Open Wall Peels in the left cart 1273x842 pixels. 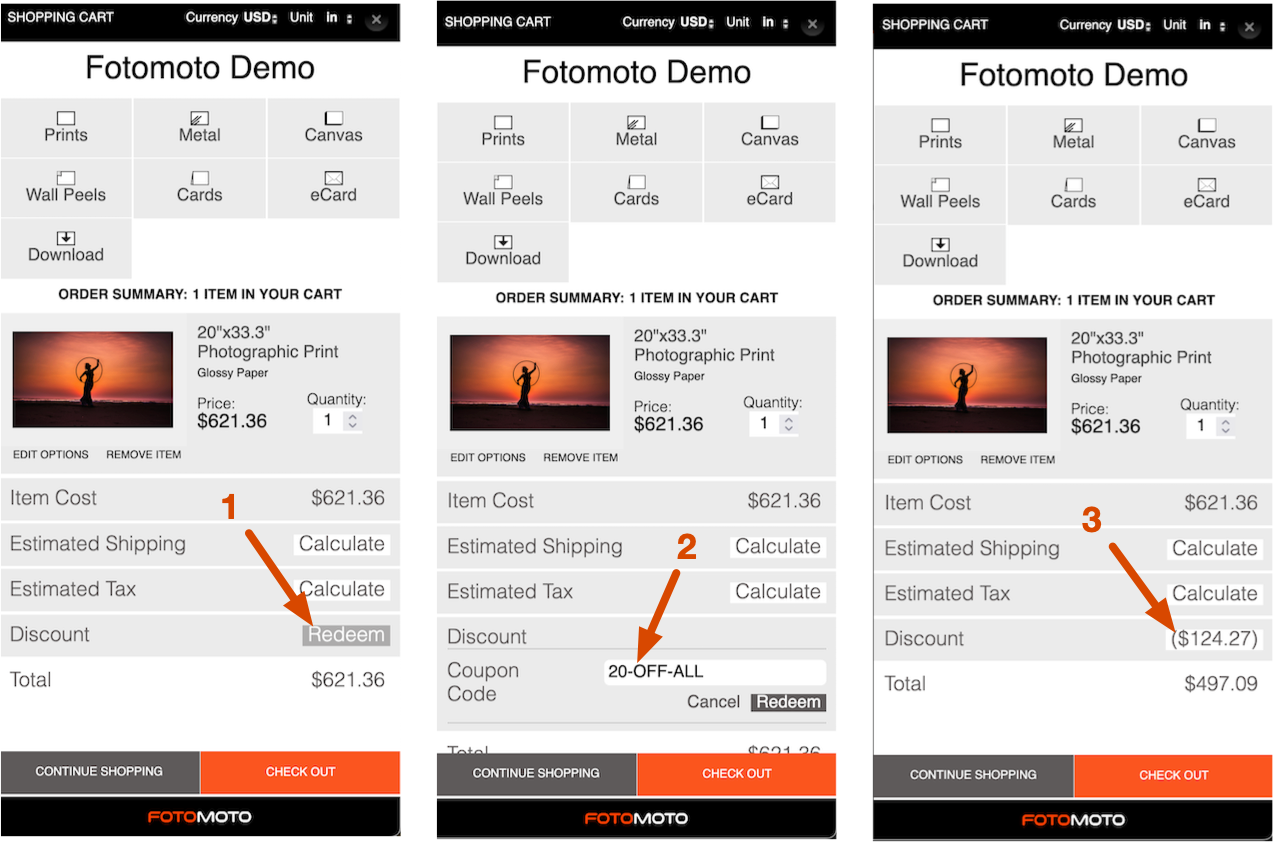pyautogui.click(x=66, y=187)
